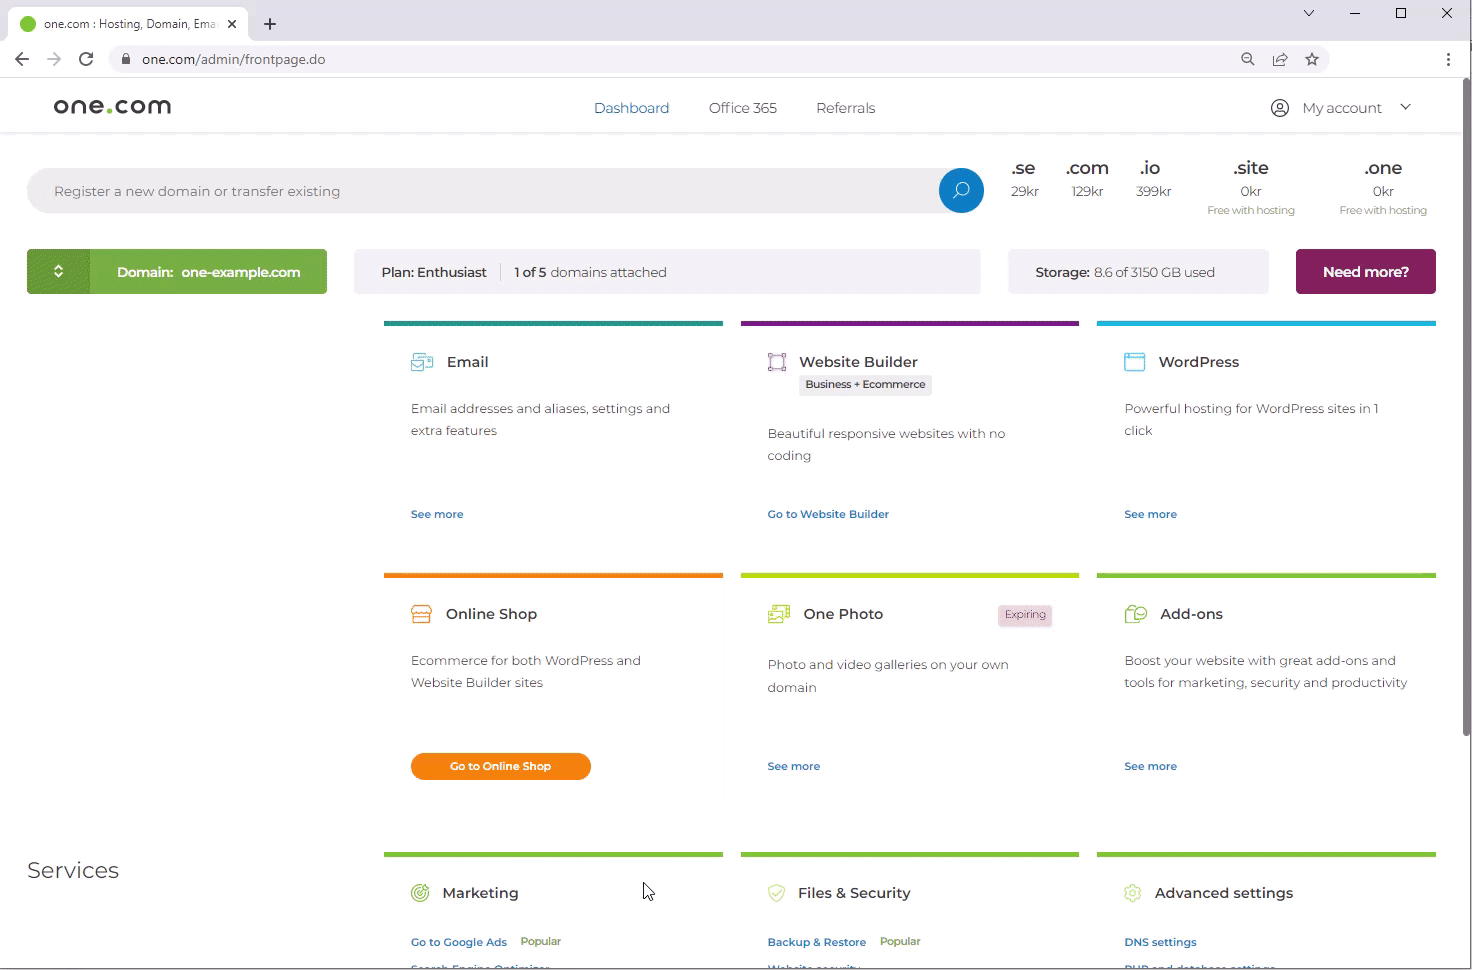
Task: Click the page's vertical scrollbar
Action: pyautogui.click(x=1466, y=400)
